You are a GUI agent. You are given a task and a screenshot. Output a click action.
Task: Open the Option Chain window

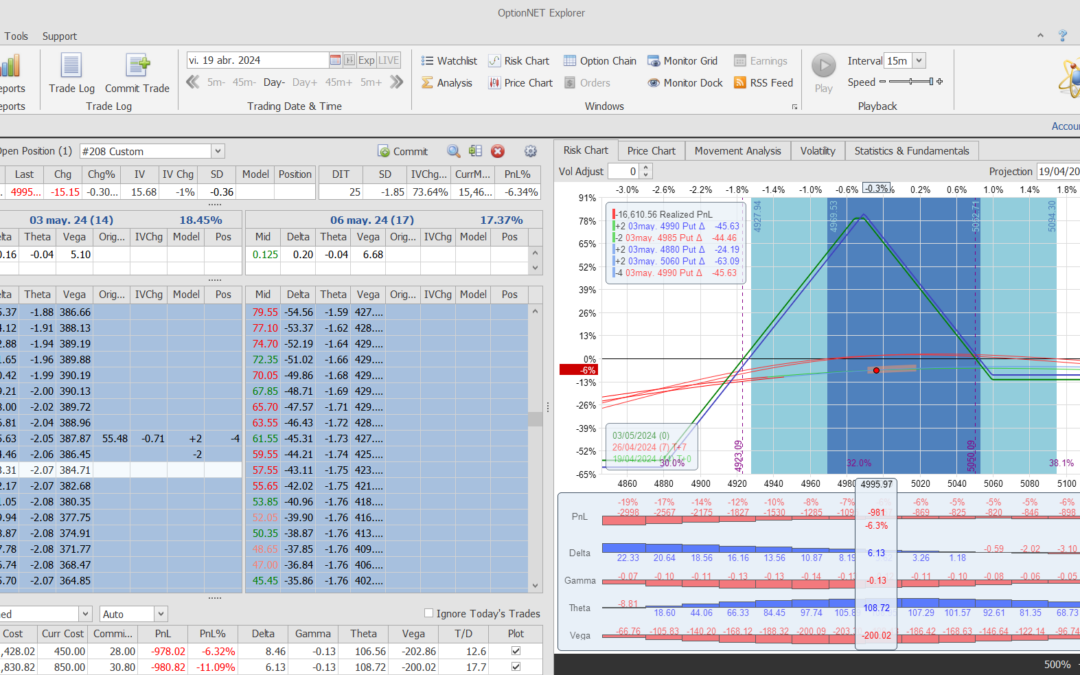click(599, 61)
